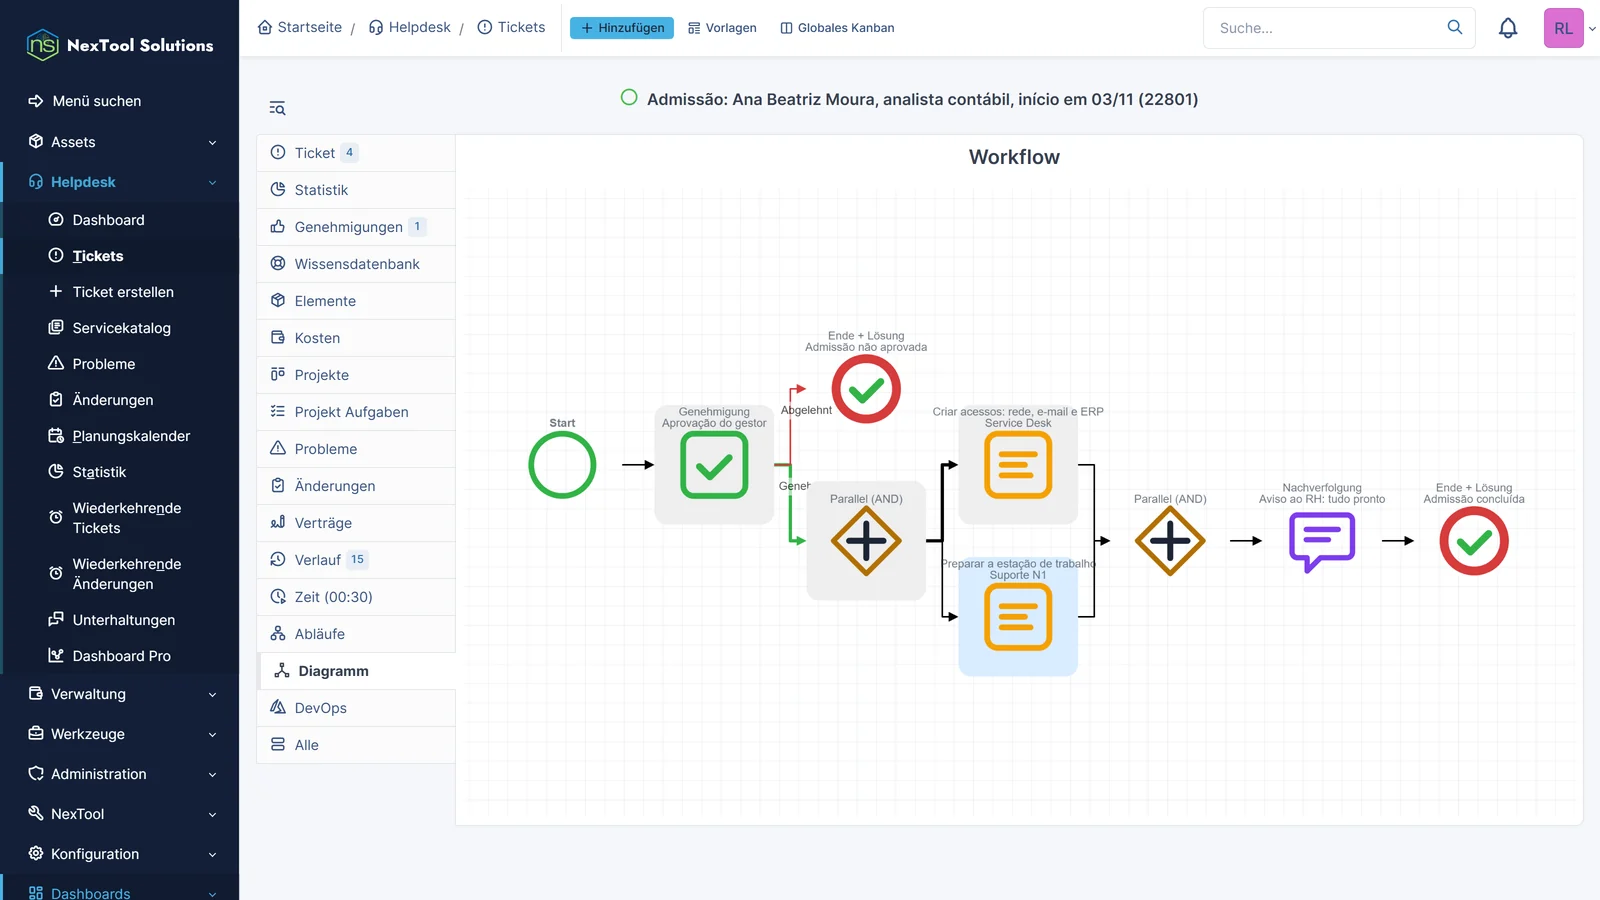
Task: Open Dashboard Pro in the sidebar
Action: click(120, 656)
